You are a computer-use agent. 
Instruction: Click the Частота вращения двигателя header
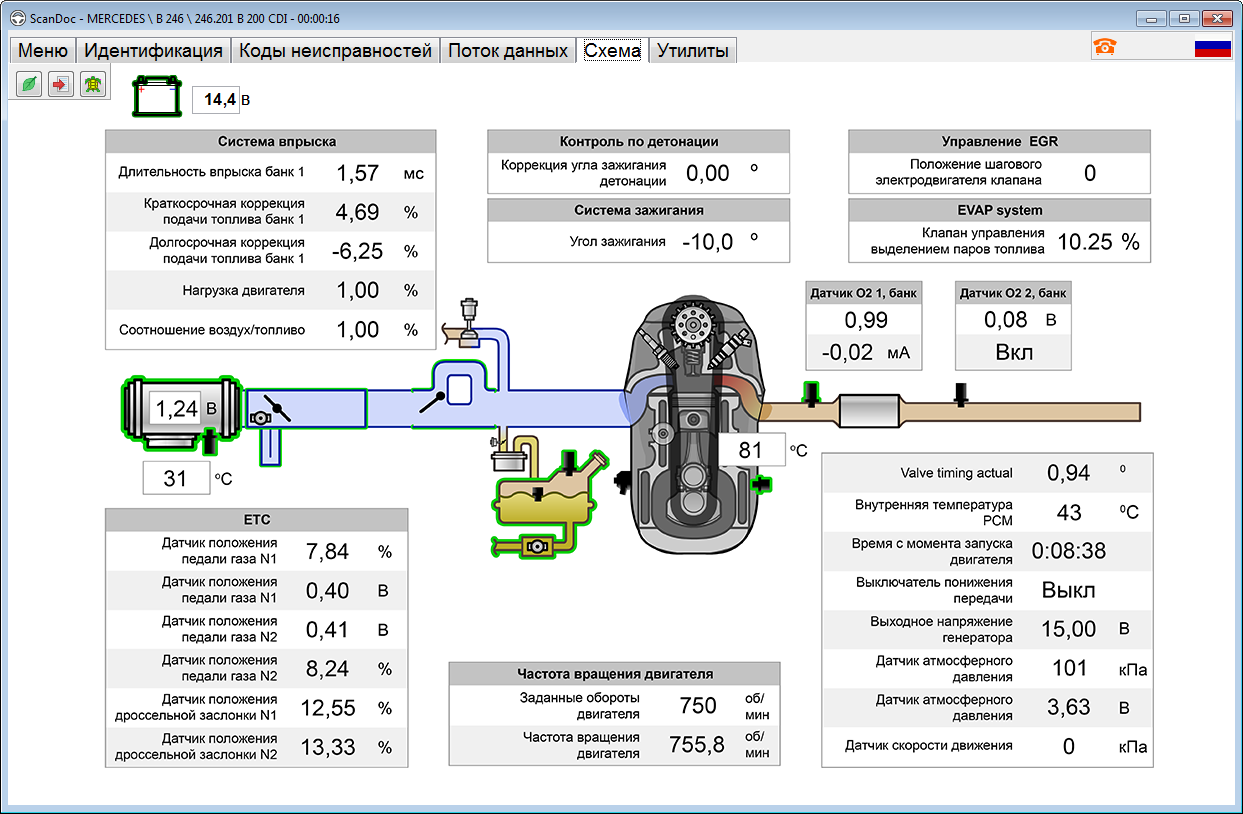(615, 674)
